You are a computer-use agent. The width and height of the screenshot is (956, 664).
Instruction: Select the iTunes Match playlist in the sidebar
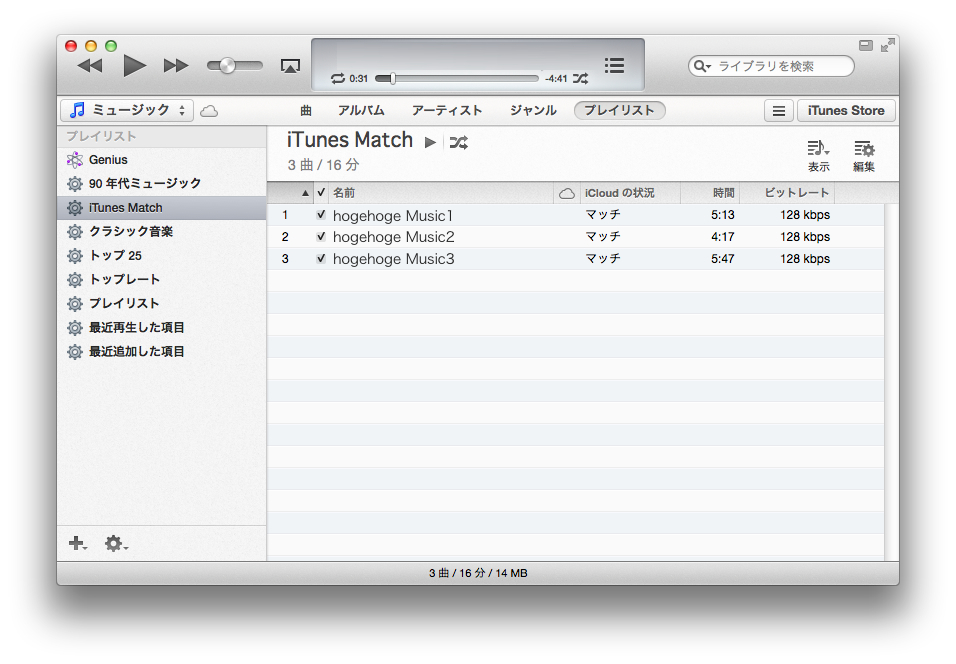(162, 208)
